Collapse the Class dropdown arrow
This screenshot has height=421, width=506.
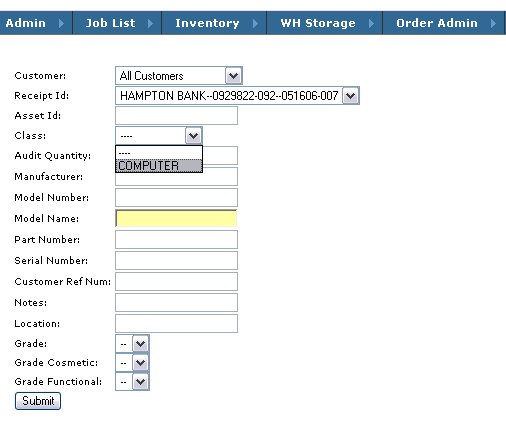[x=193, y=136]
